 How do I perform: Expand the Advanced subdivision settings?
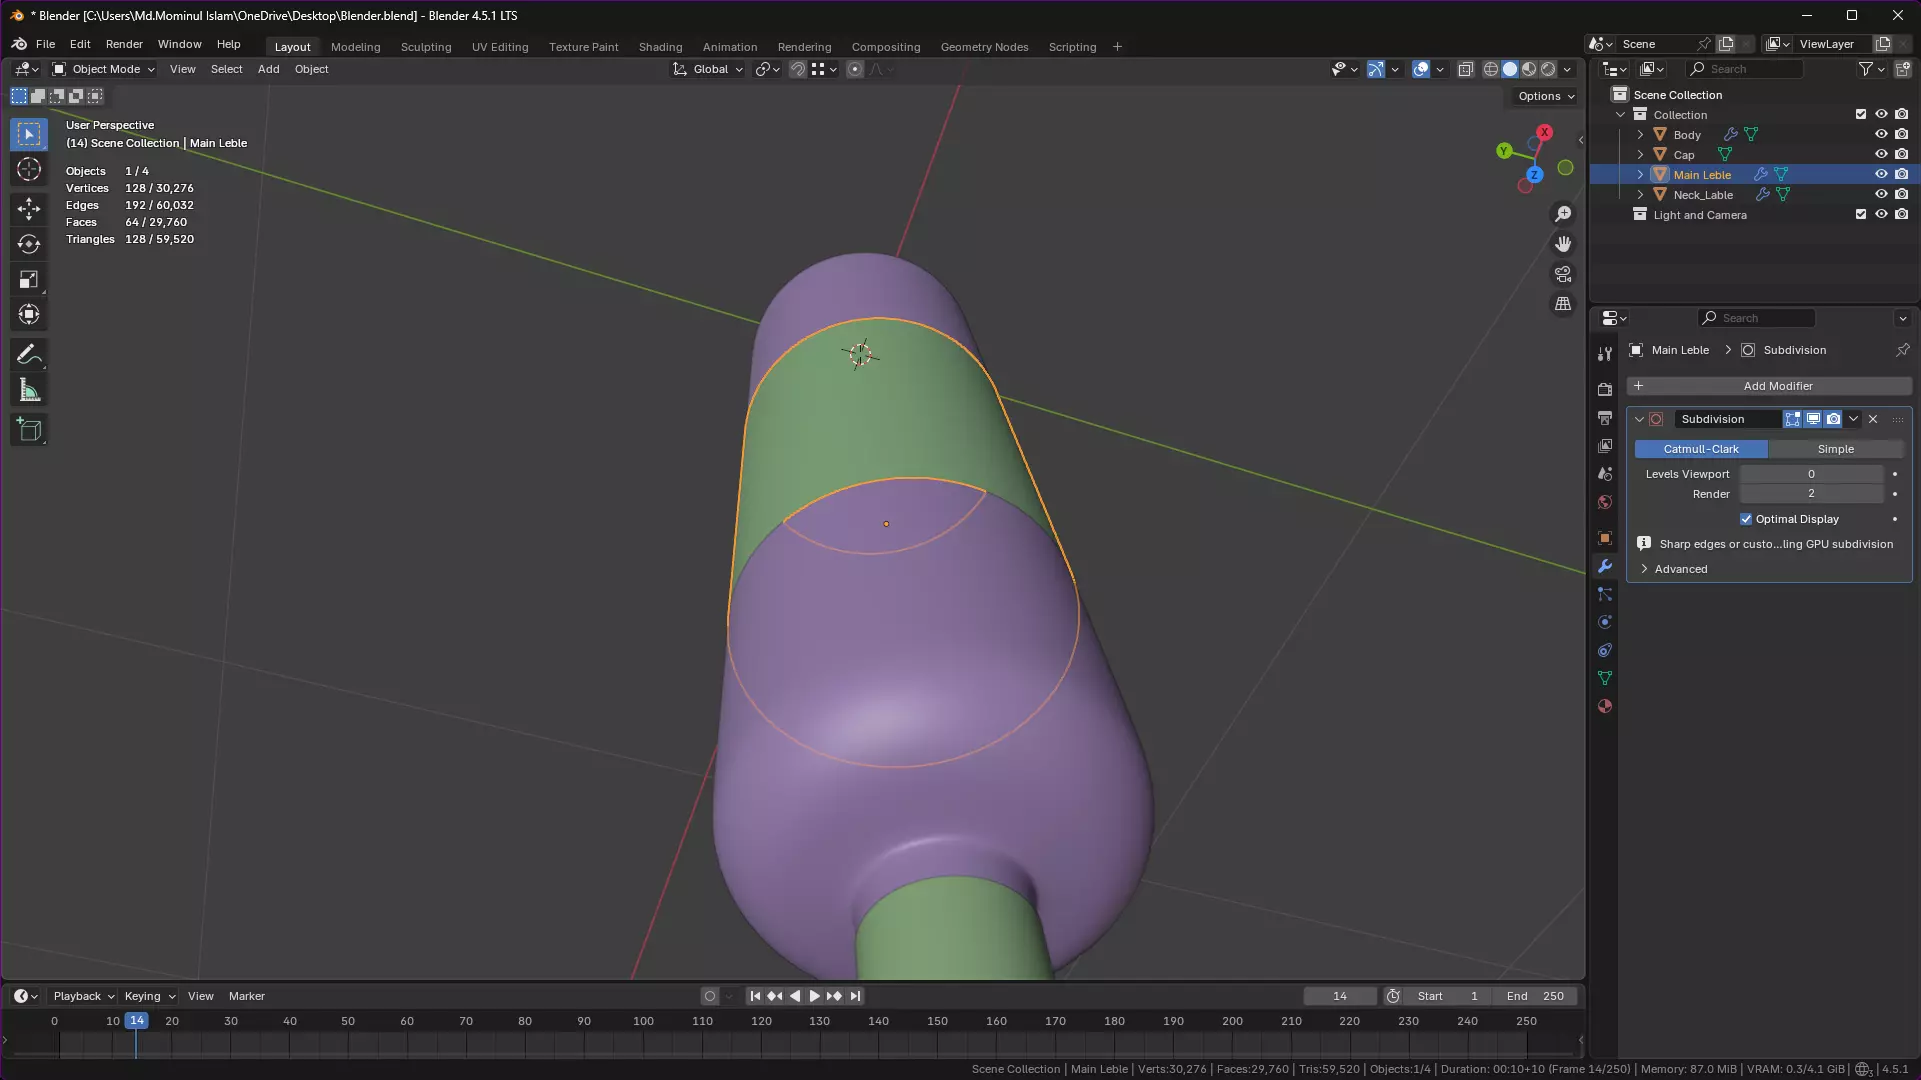coord(1680,569)
